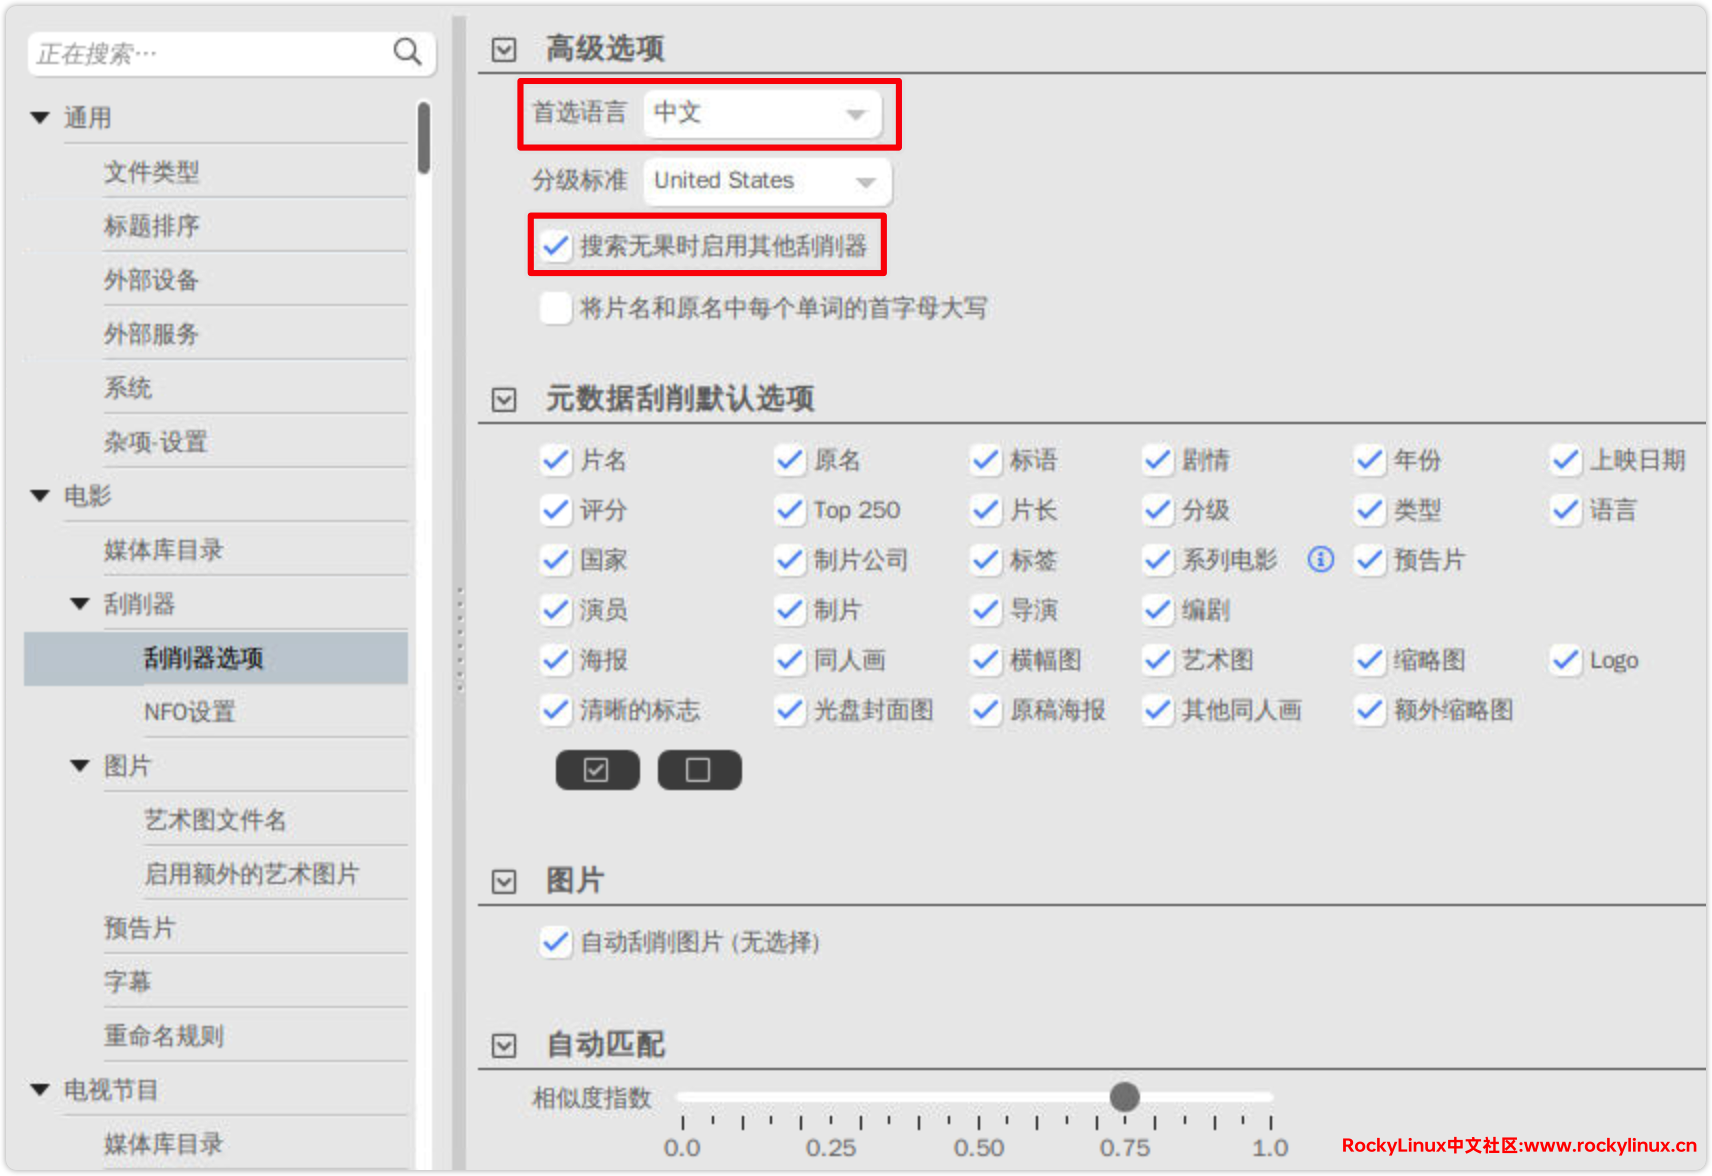This screenshot has height=1176, width=1712.
Task: Open the NFO设置 settings page
Action: pyautogui.click(x=189, y=712)
